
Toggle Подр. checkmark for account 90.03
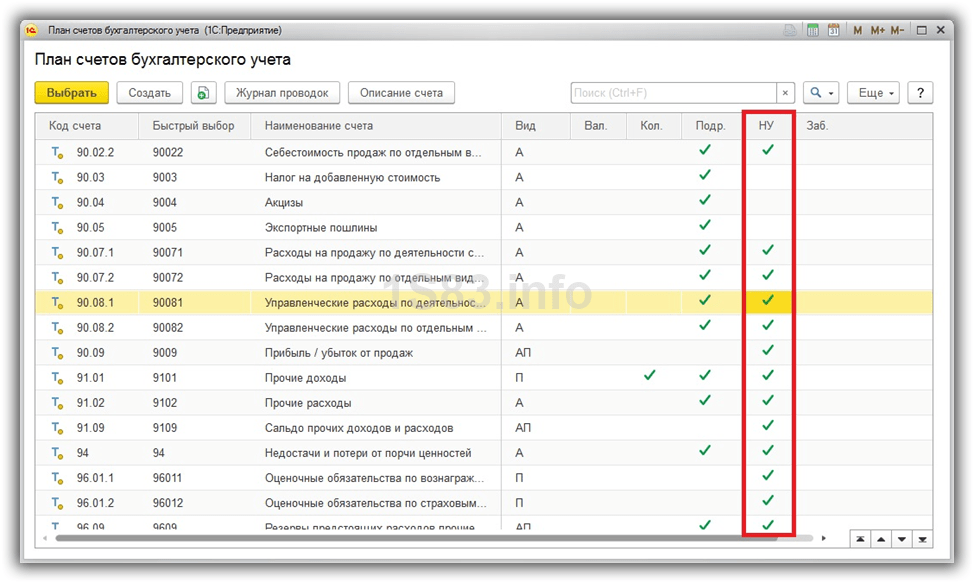click(705, 176)
